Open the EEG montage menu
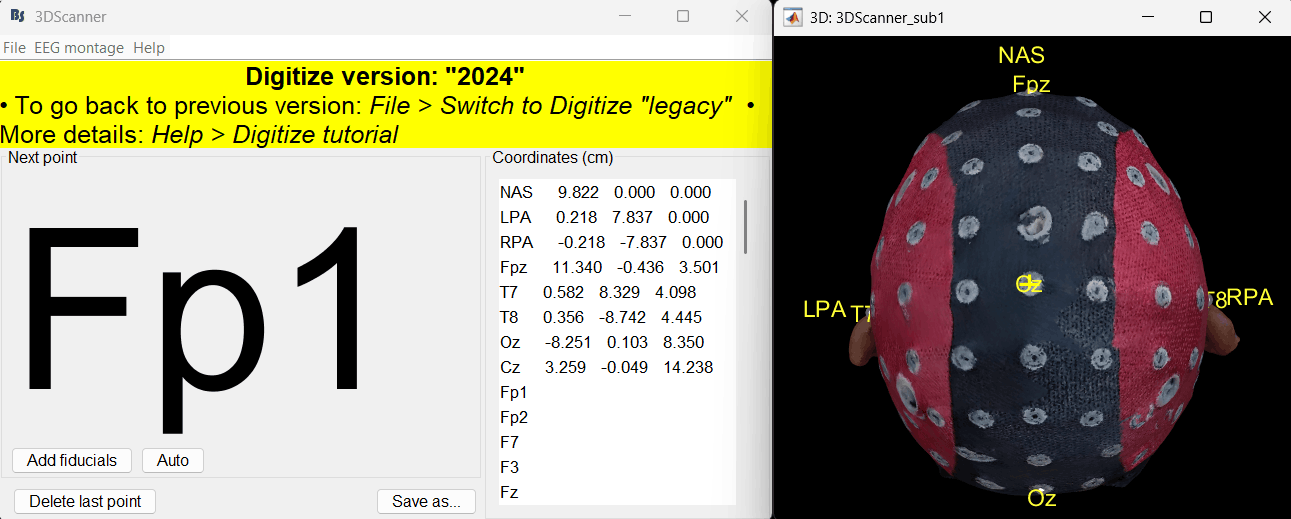 [x=79, y=48]
